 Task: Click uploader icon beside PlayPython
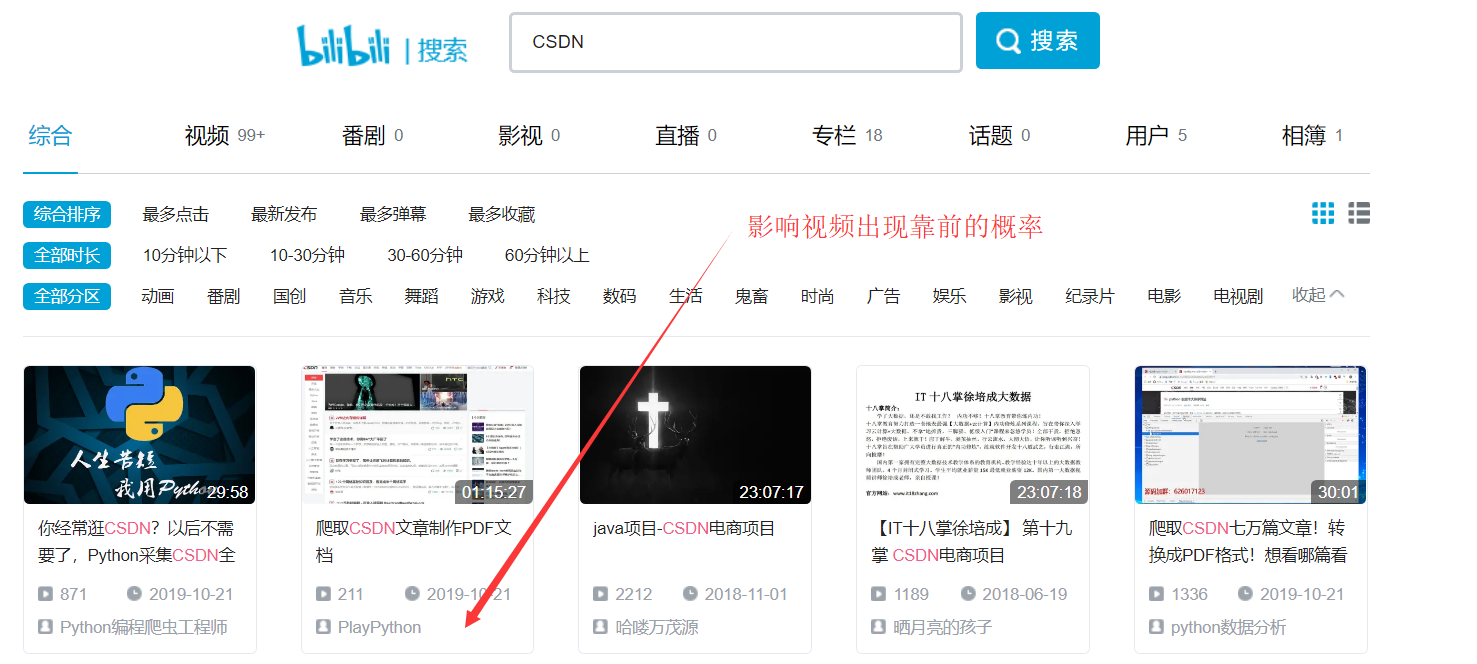(x=323, y=627)
